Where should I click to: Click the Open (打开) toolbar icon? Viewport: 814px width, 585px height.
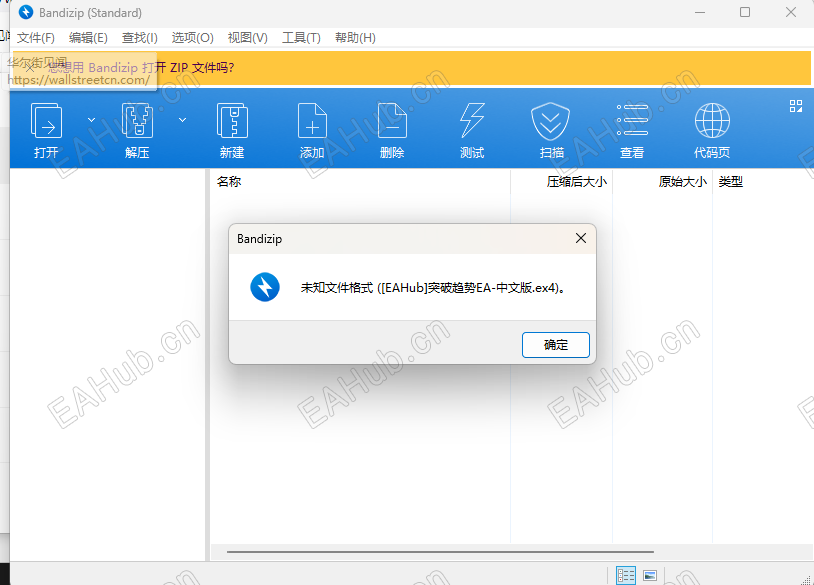[x=46, y=120]
